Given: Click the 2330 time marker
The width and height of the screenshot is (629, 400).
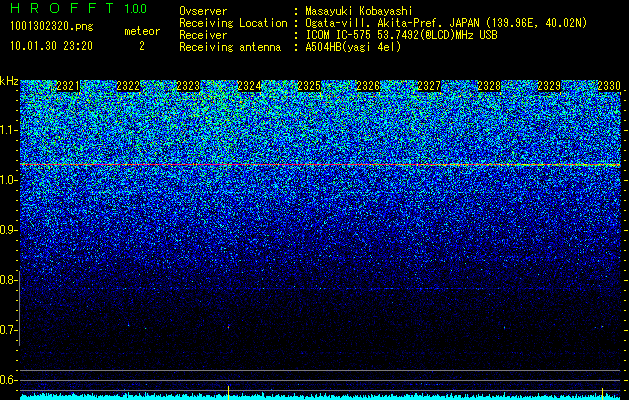Looking at the screenshot, I should pos(609,86).
